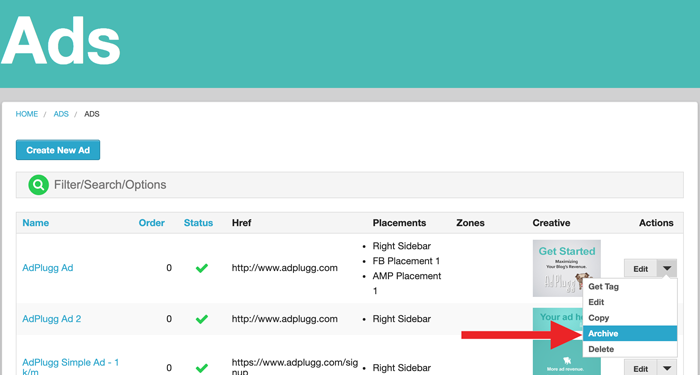Toggle actions dropdown arrow for AdPlugg Ad
This screenshot has width=700, height=375.
point(667,268)
